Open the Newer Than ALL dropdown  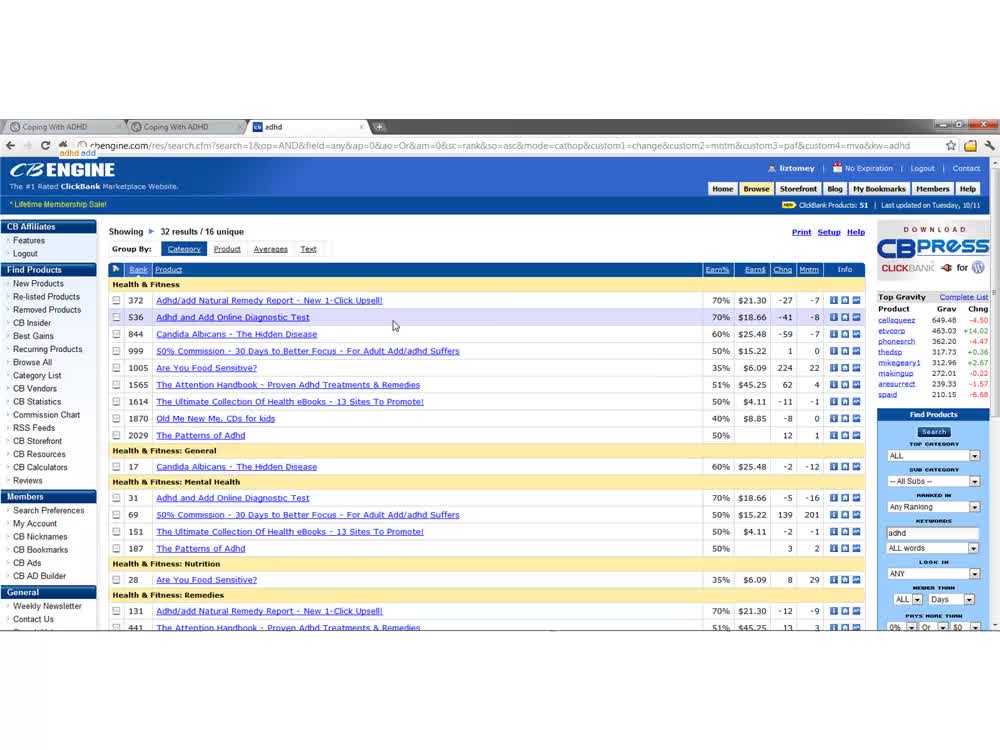[908, 599]
